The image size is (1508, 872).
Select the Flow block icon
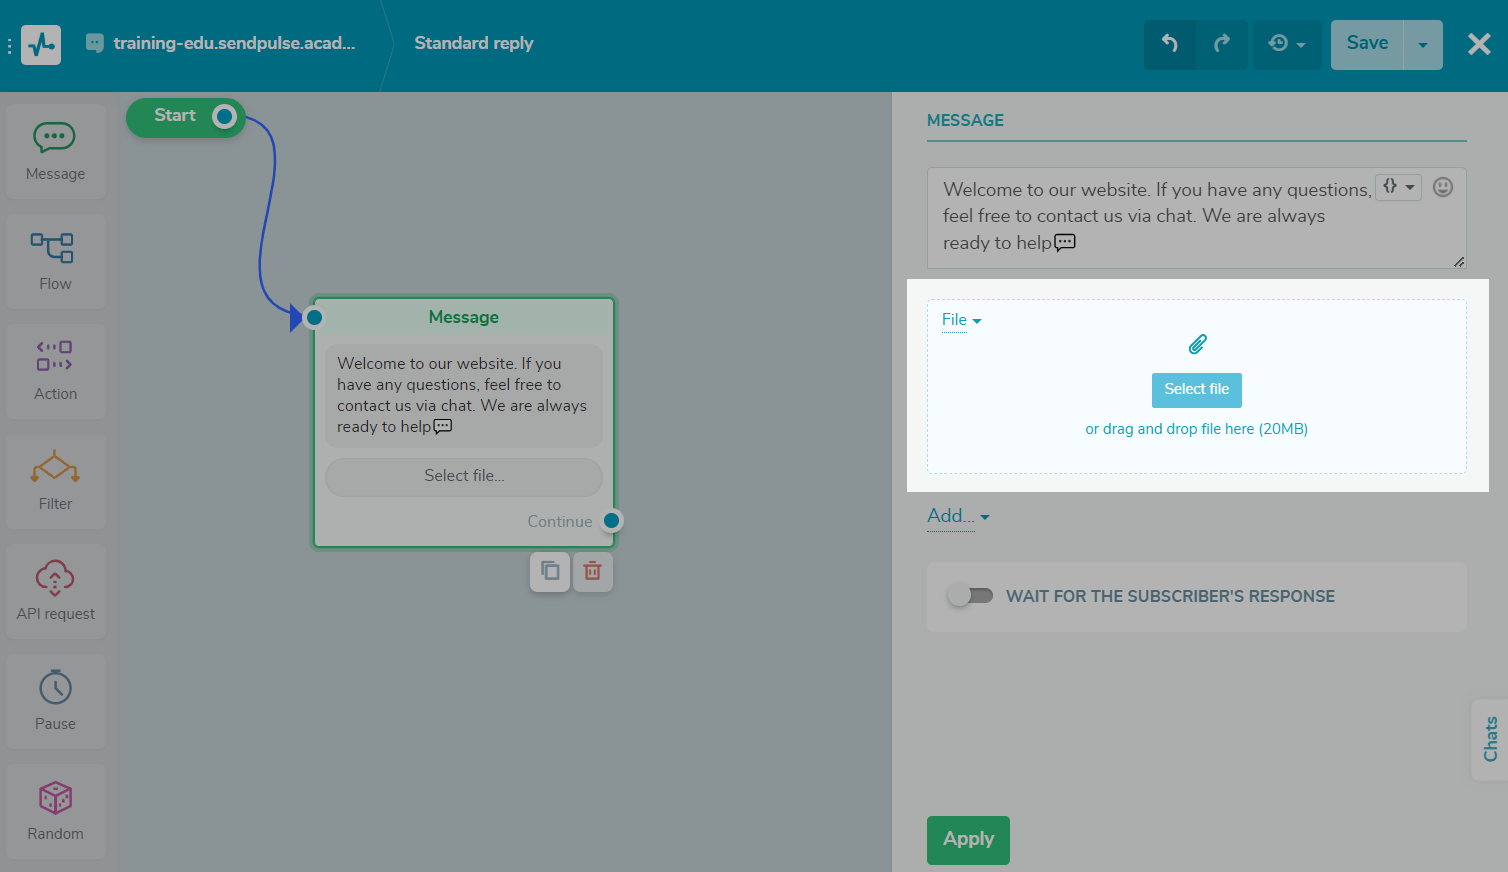click(55, 260)
